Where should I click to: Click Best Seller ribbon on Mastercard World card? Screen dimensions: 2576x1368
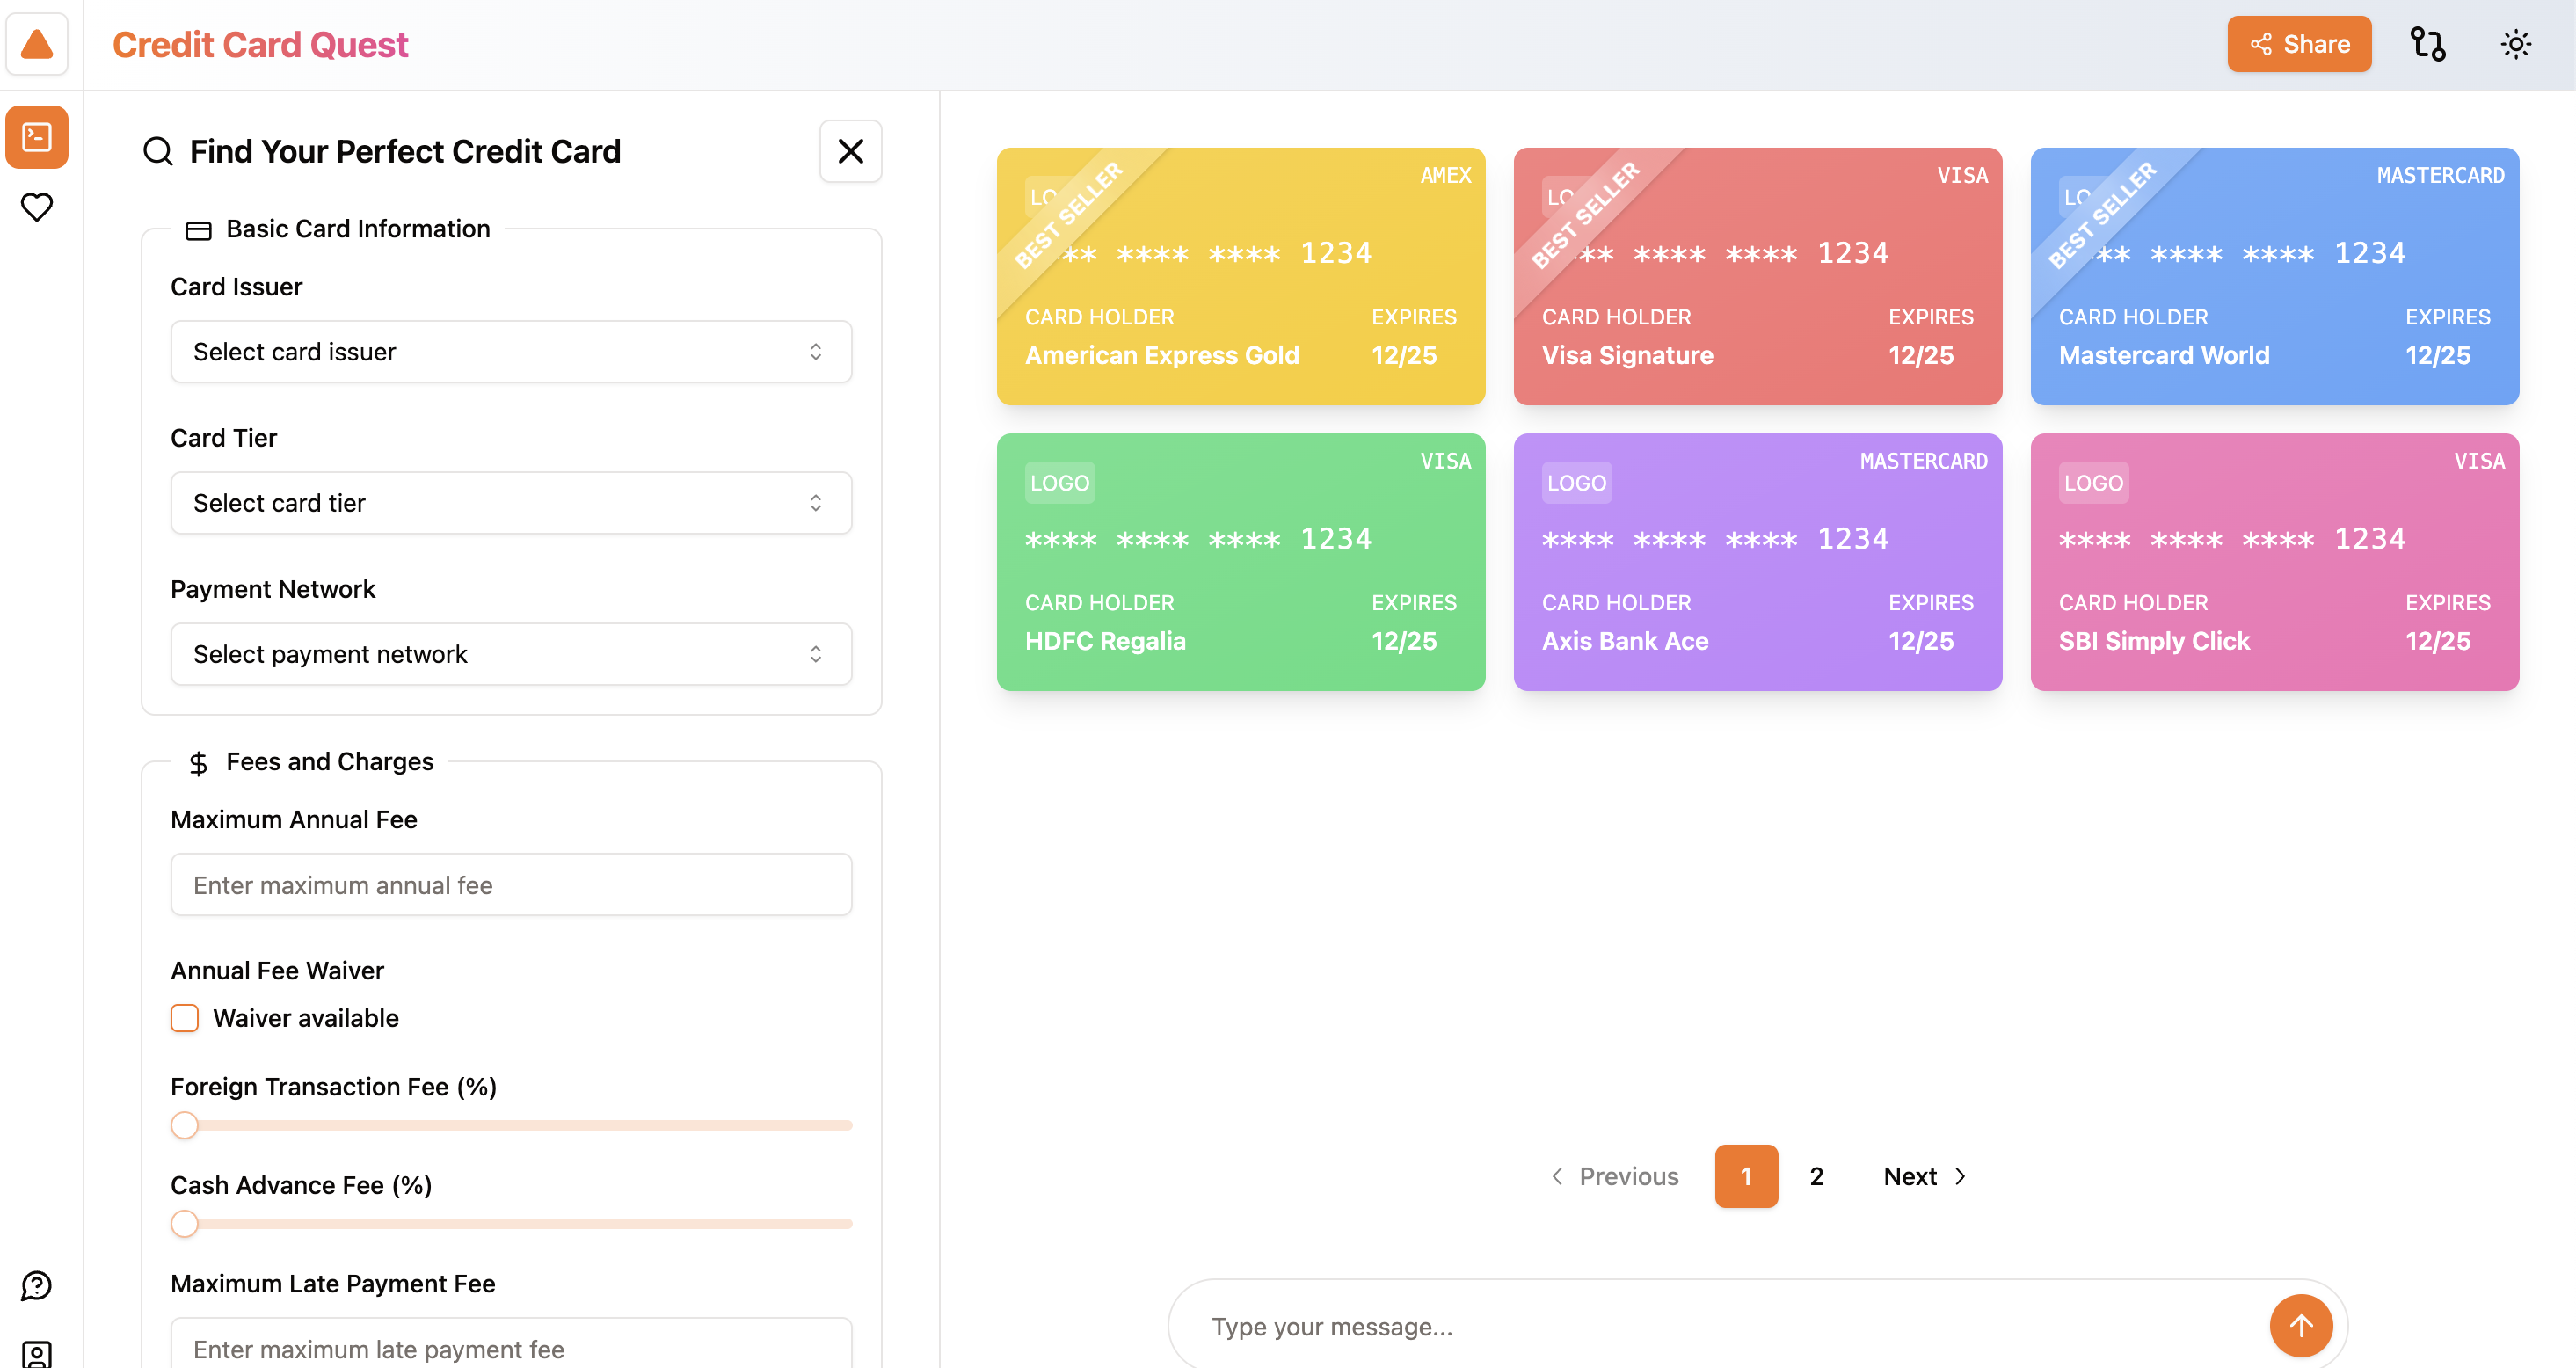point(2102,216)
